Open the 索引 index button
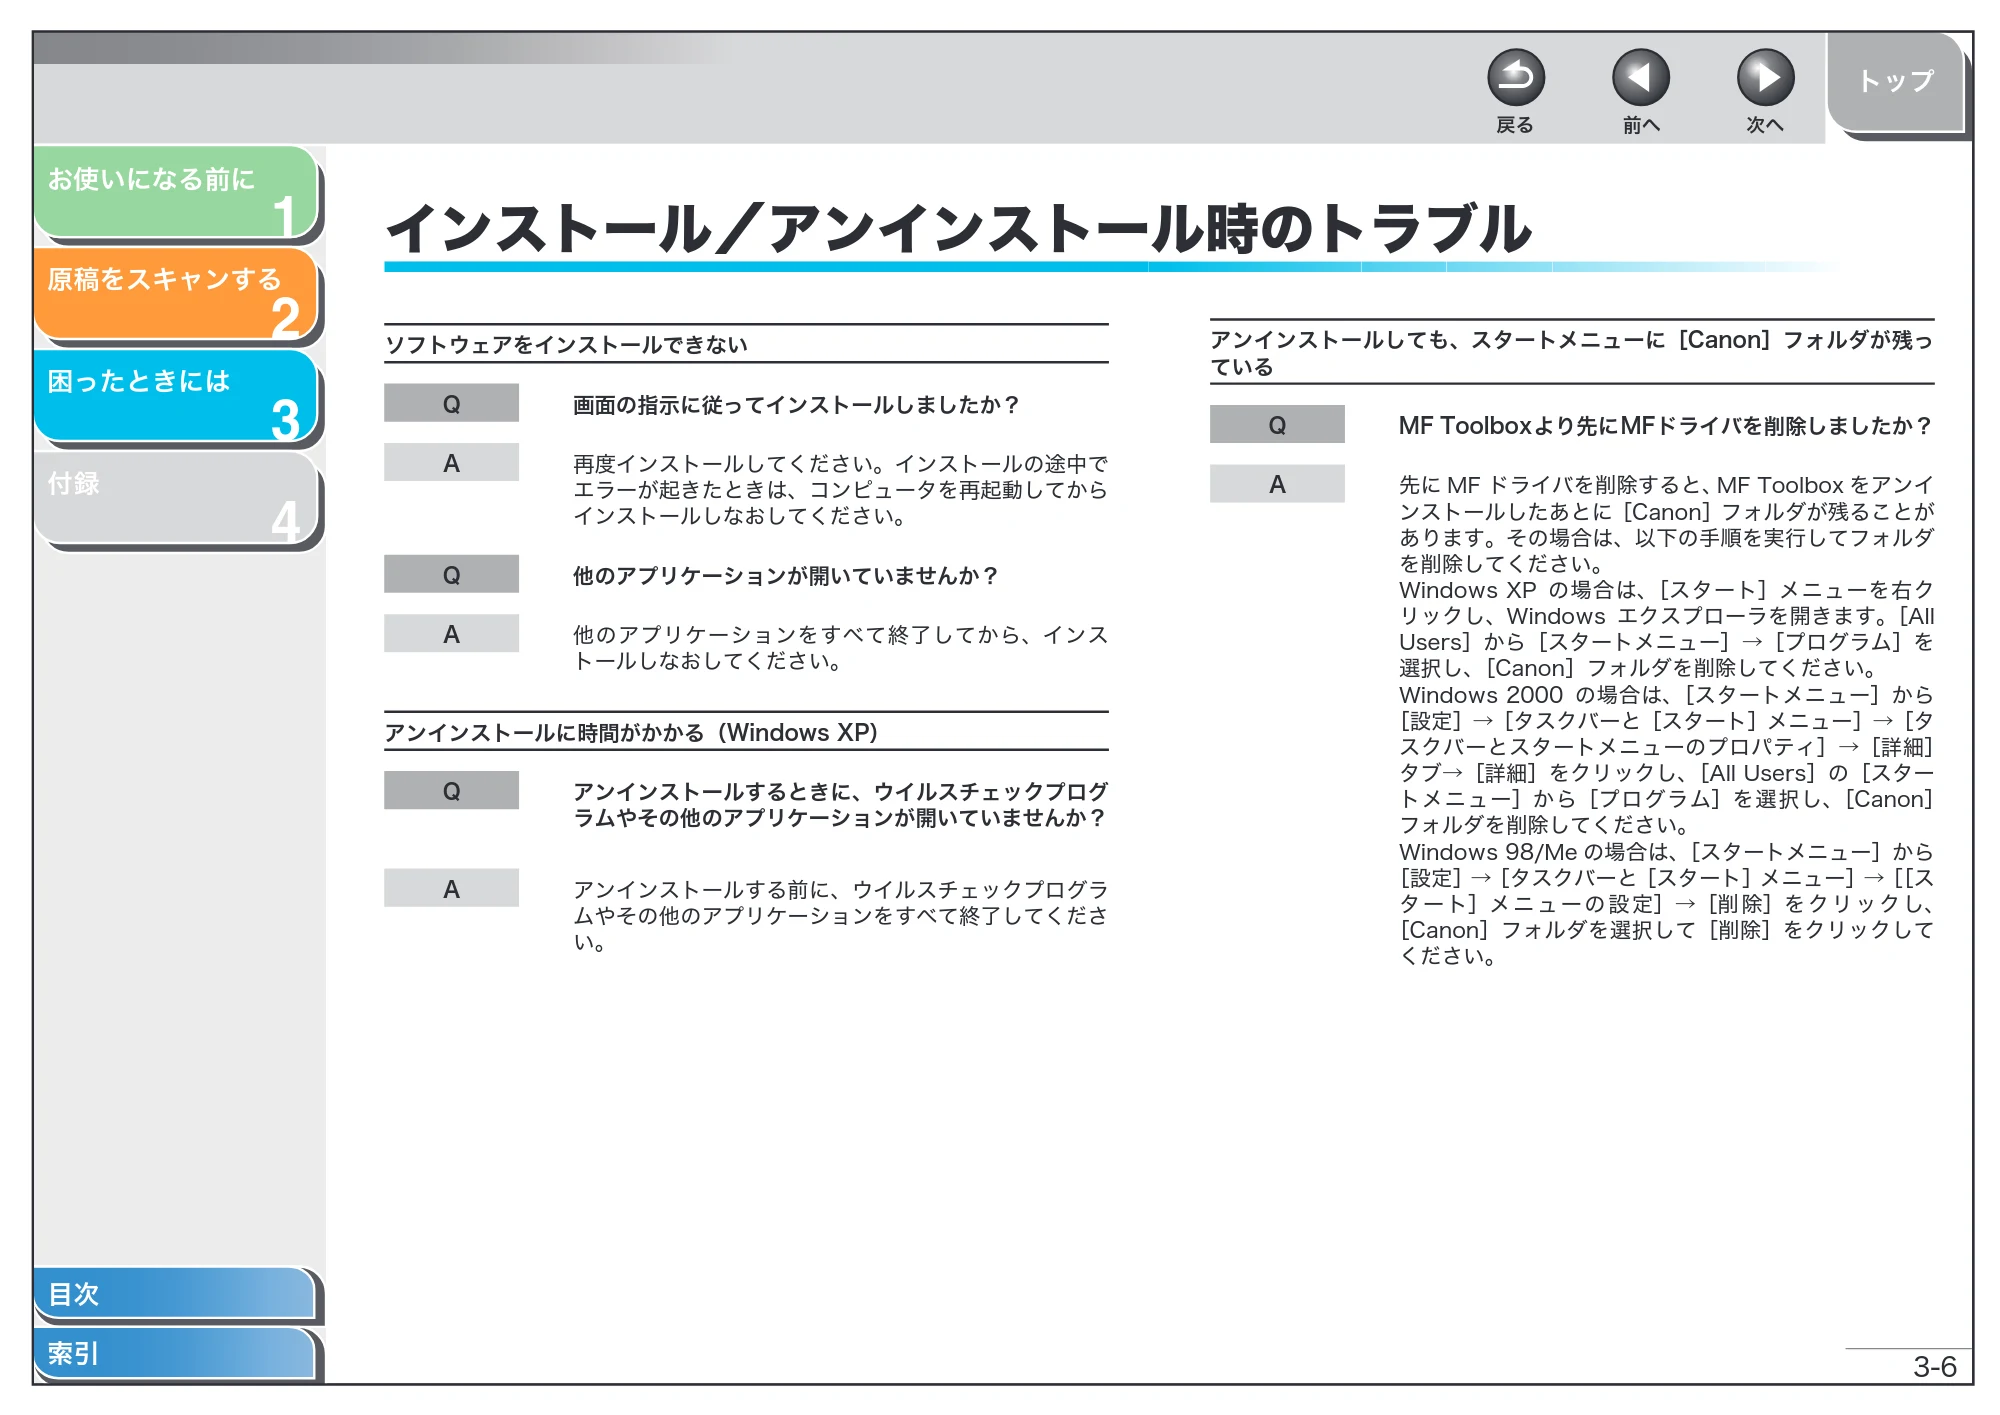This screenshot has width=2000, height=1415. (x=175, y=1353)
